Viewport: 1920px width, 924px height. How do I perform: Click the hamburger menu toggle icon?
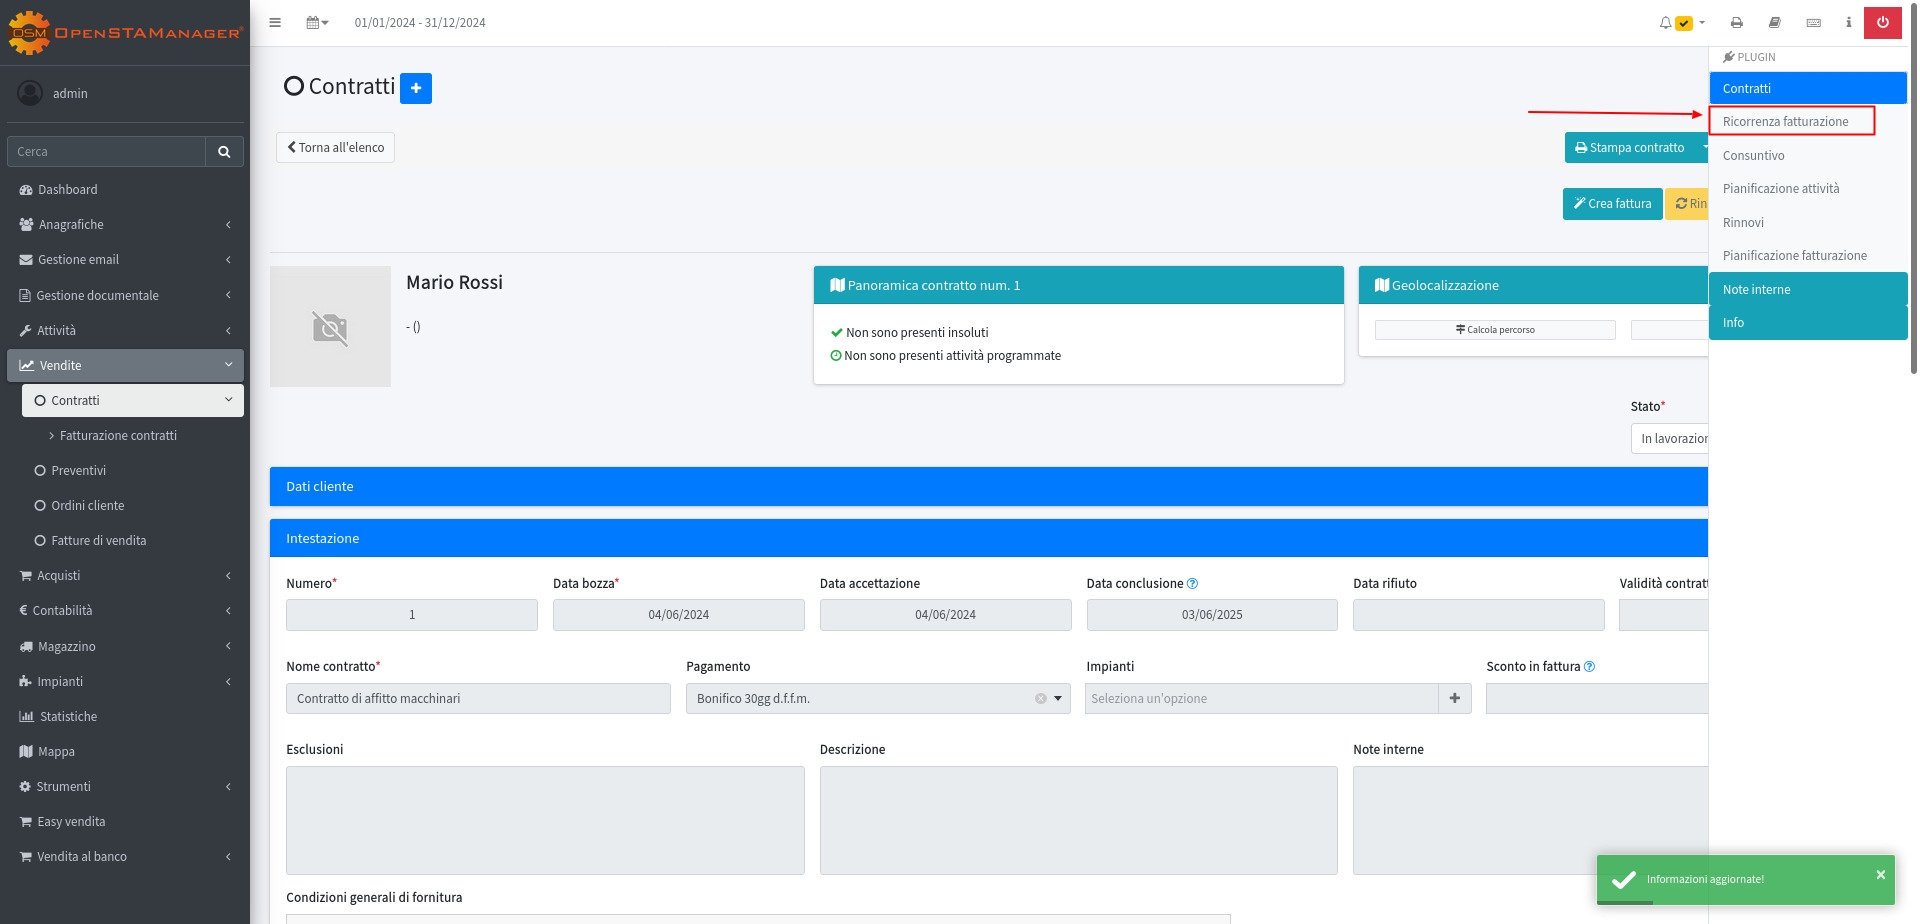click(x=275, y=22)
